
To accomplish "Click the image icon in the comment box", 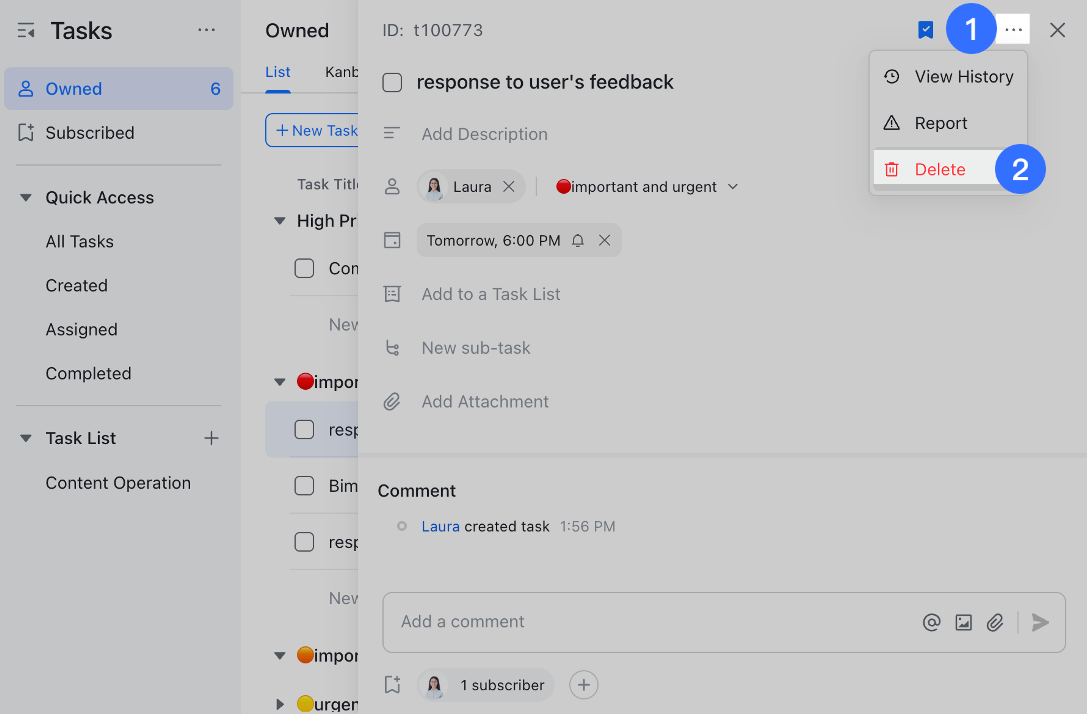I will click(x=963, y=622).
